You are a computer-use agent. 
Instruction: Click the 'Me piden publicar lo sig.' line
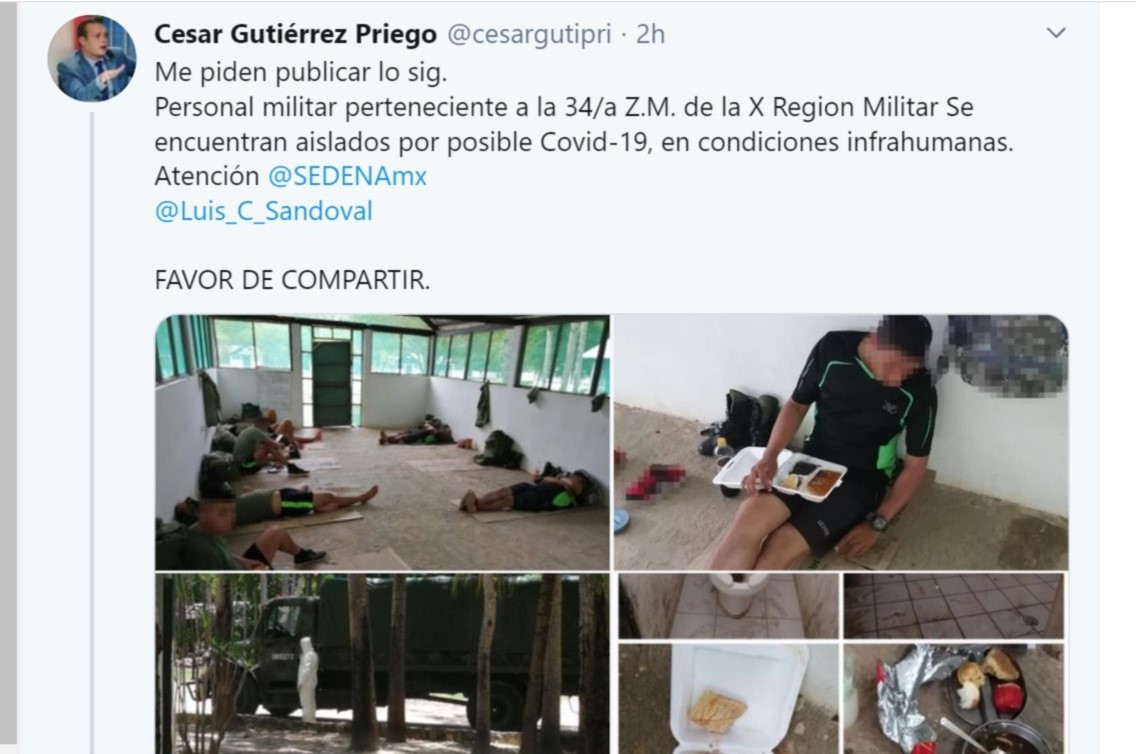point(301,72)
